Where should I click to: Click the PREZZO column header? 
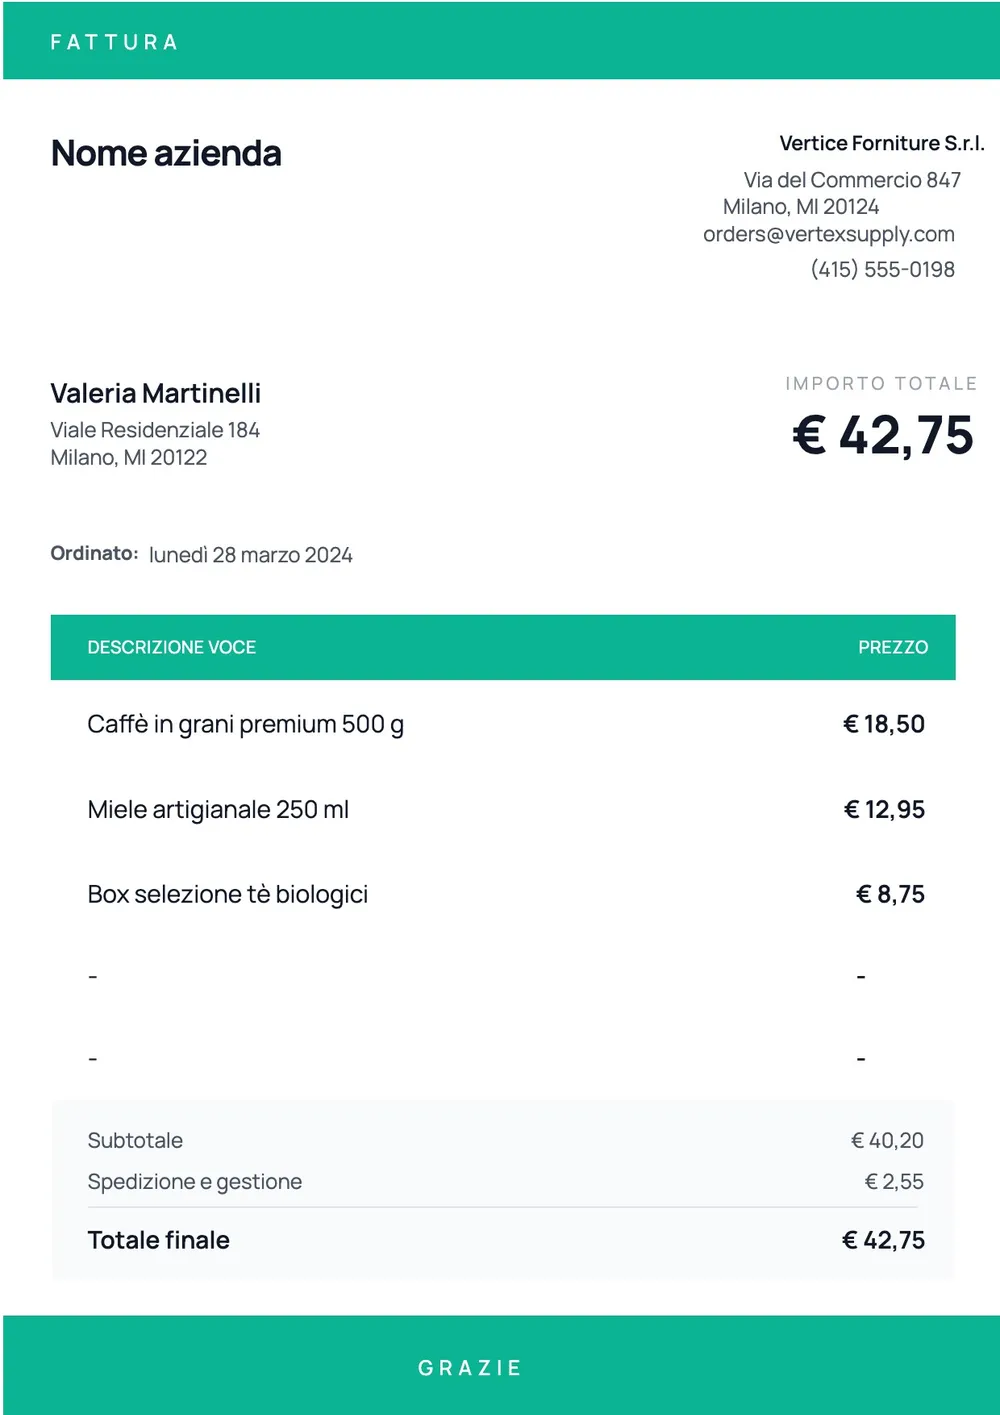[893, 647]
